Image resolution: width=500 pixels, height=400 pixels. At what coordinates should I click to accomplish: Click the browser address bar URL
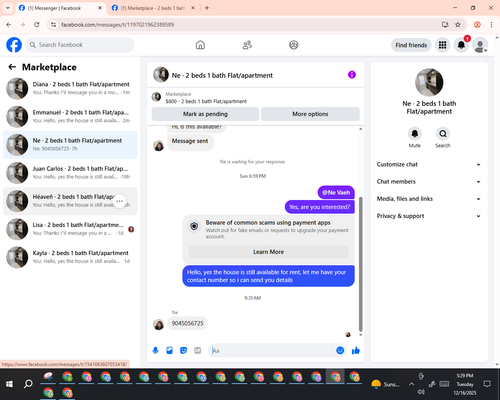click(117, 25)
